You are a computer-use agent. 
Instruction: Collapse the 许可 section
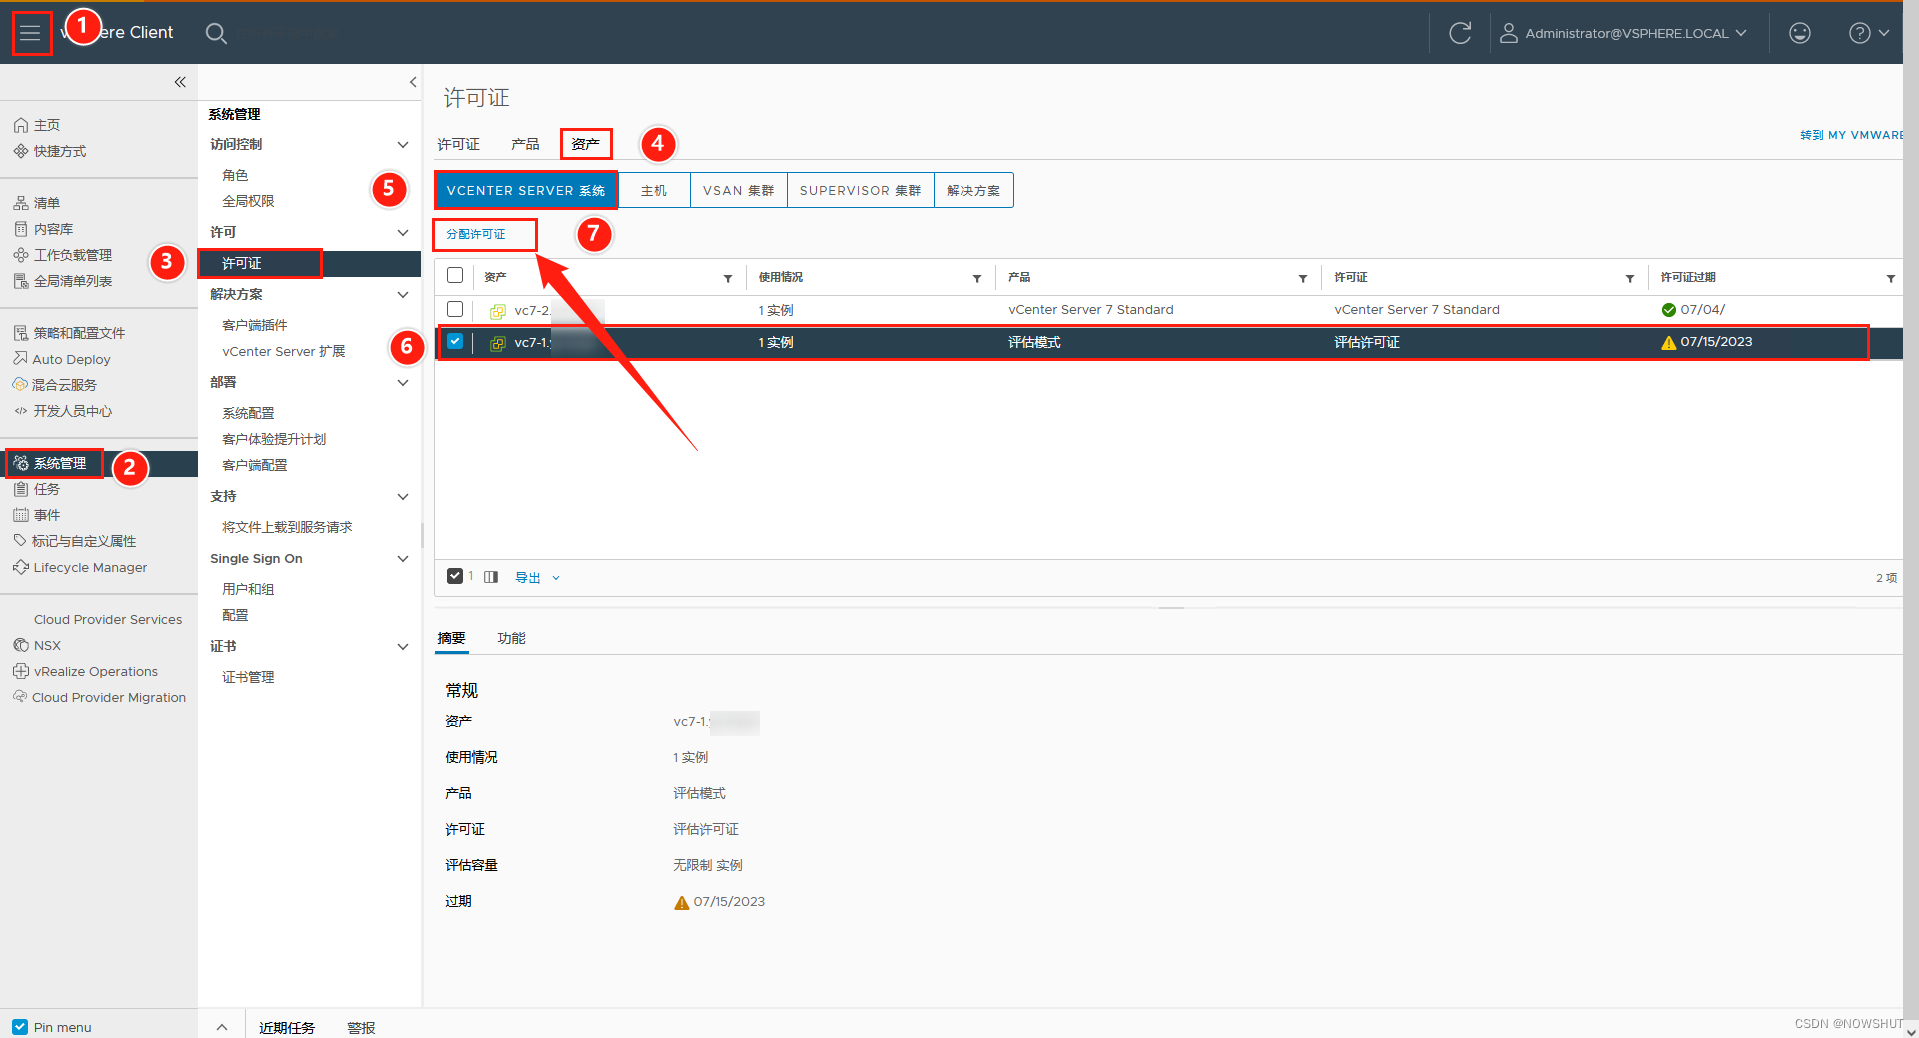click(403, 233)
